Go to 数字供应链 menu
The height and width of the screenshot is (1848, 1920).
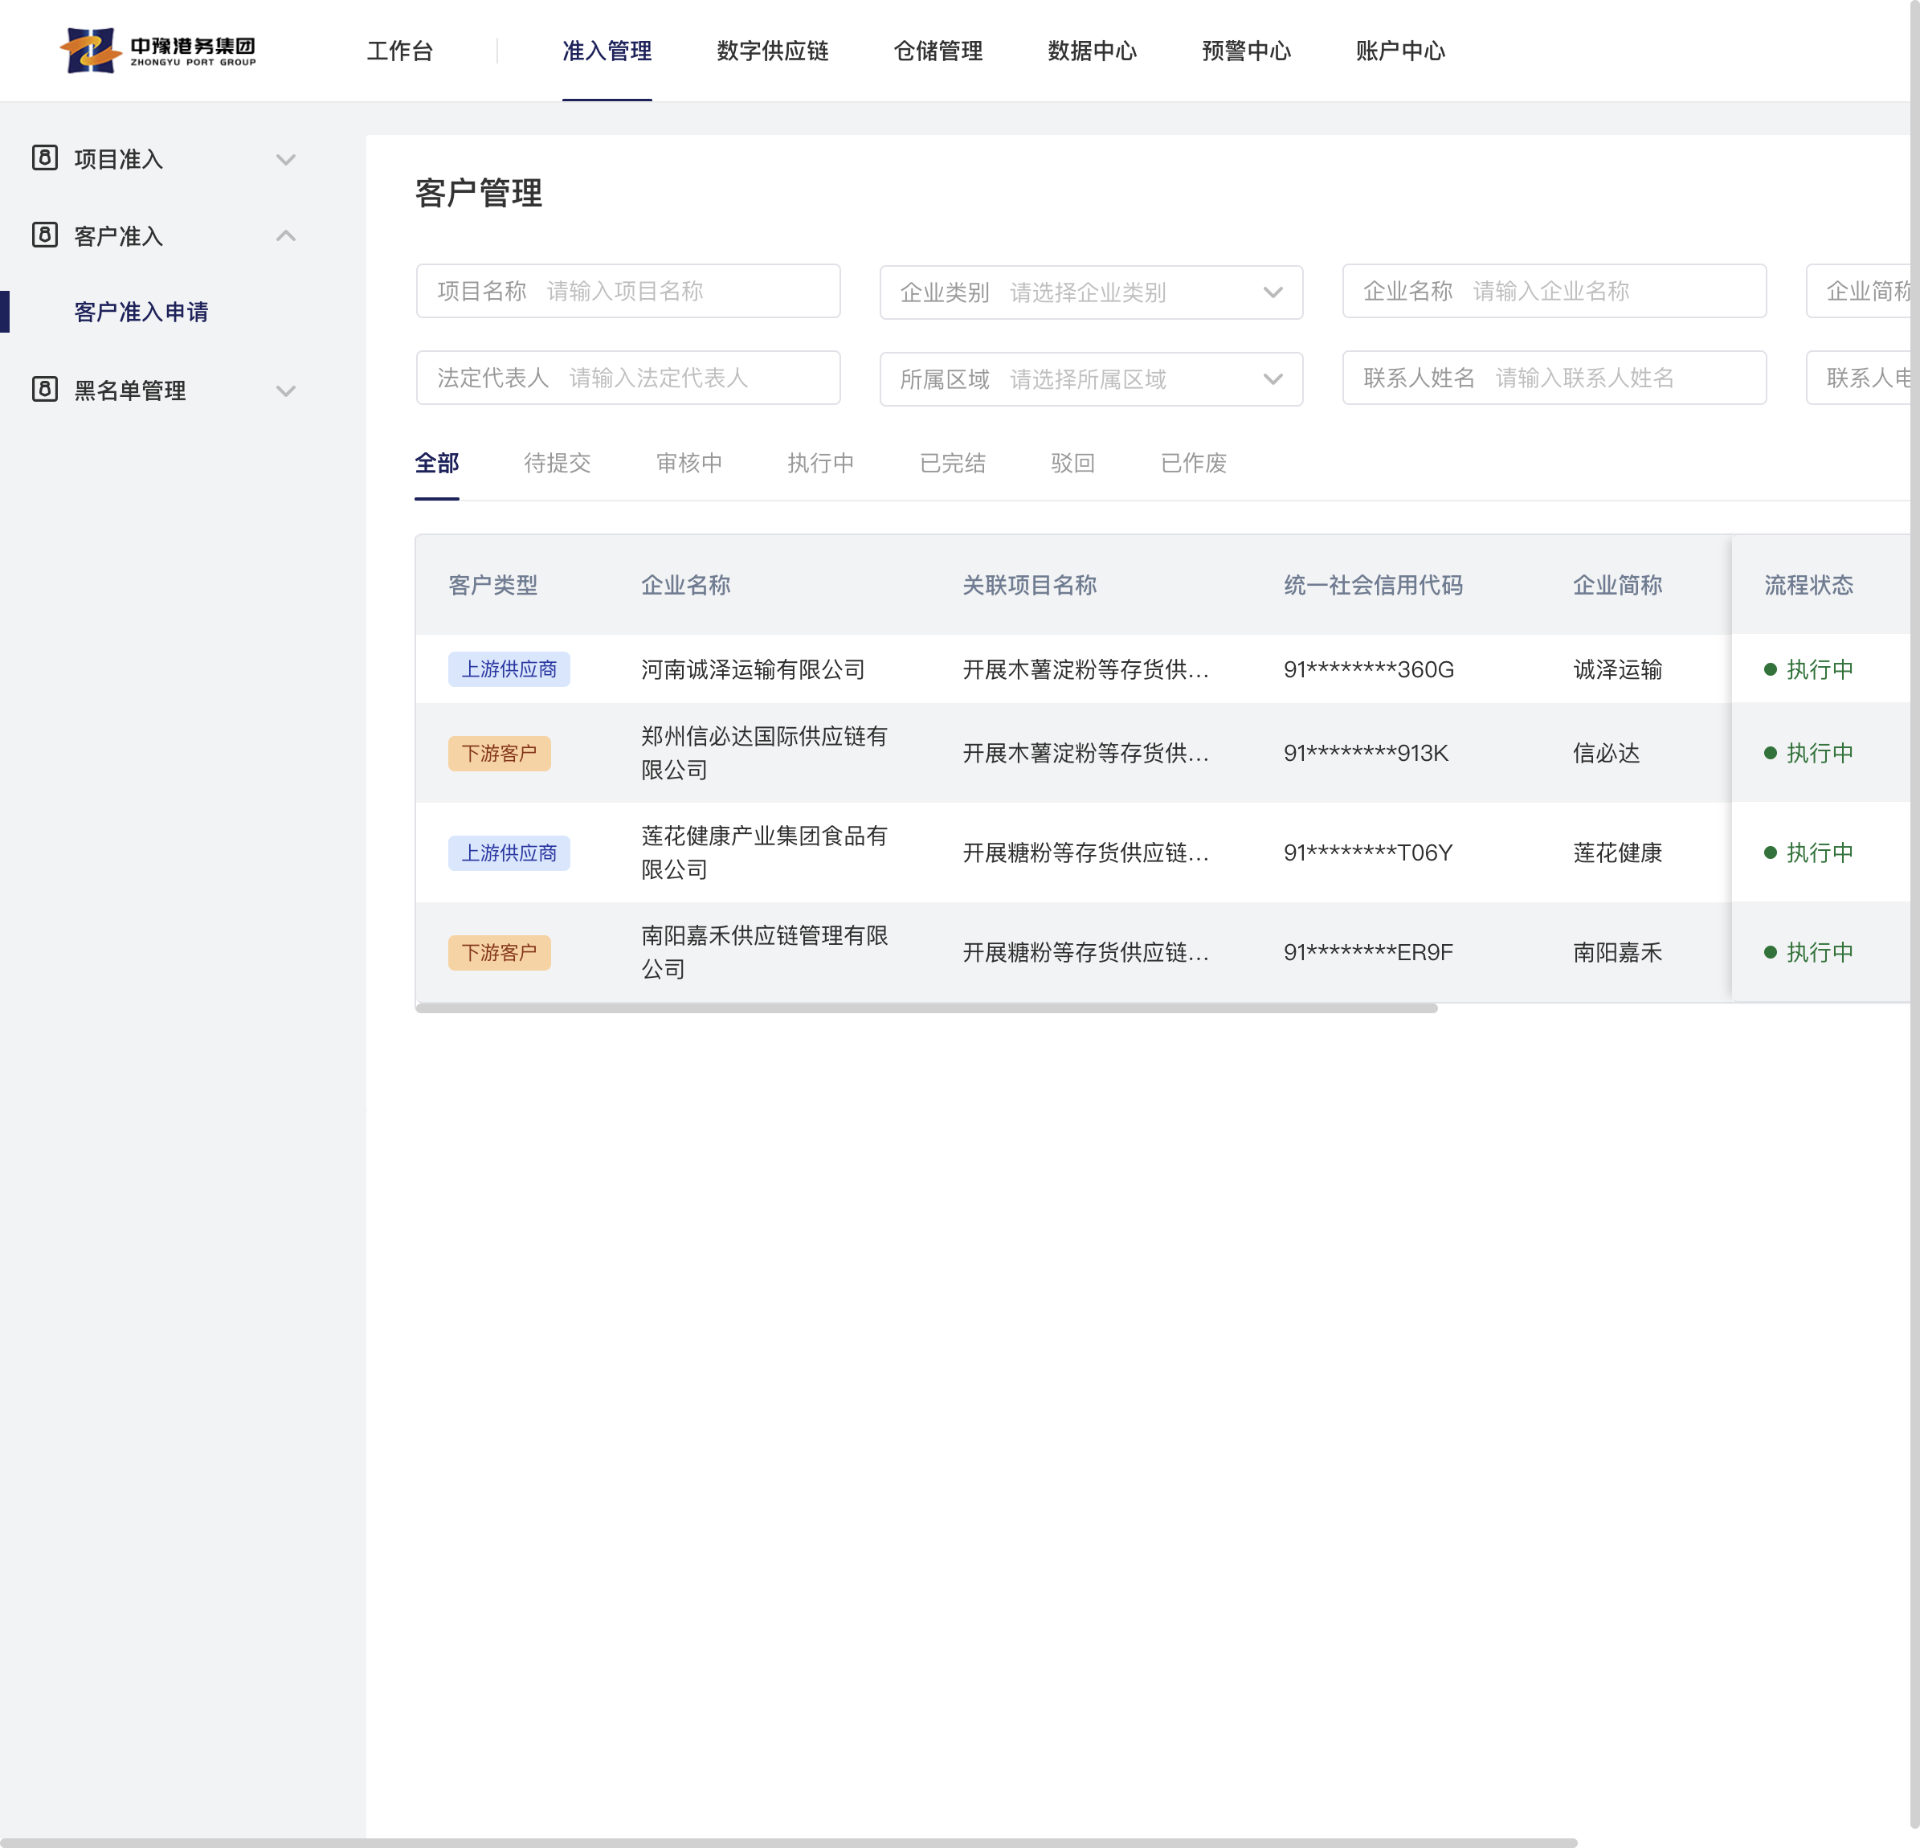(773, 51)
